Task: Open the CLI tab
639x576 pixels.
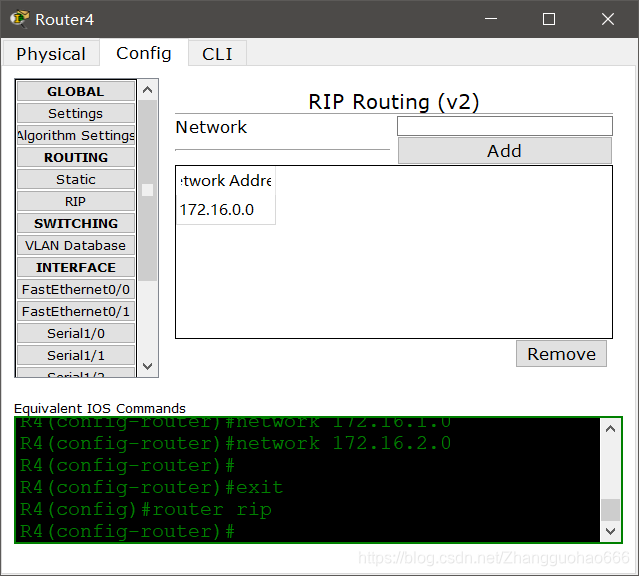Action: point(217,53)
